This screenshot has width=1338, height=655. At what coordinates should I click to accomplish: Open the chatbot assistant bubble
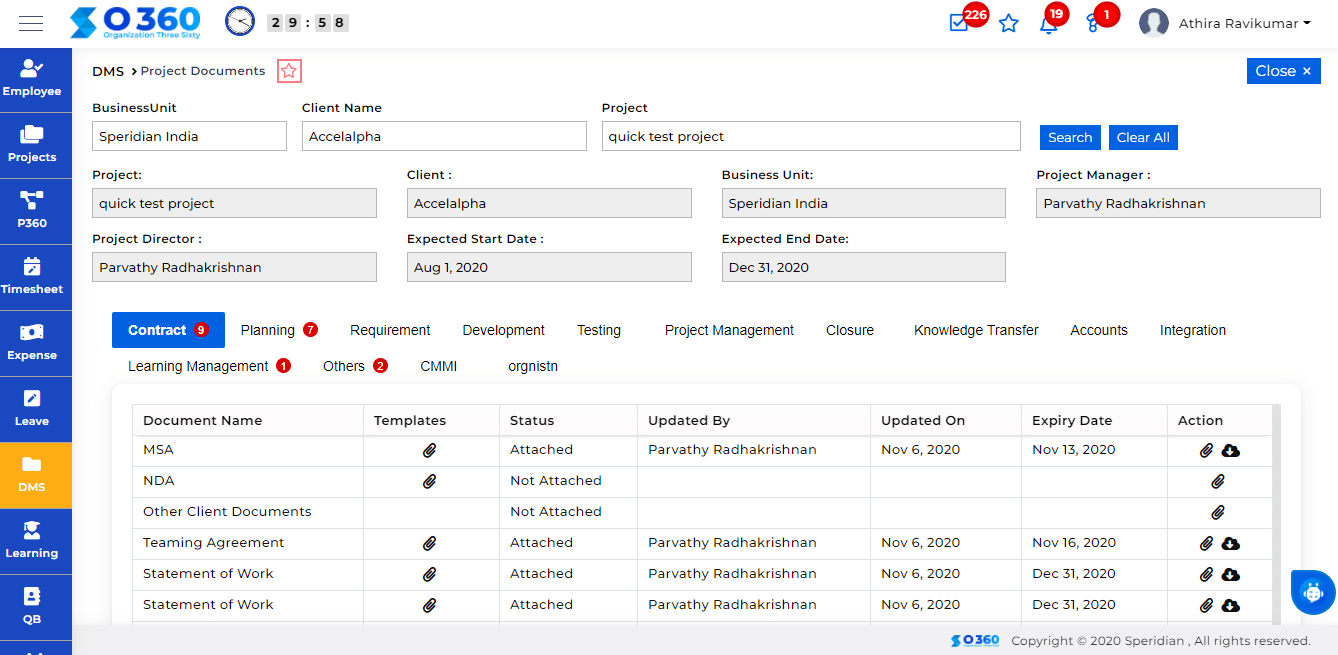click(1311, 592)
